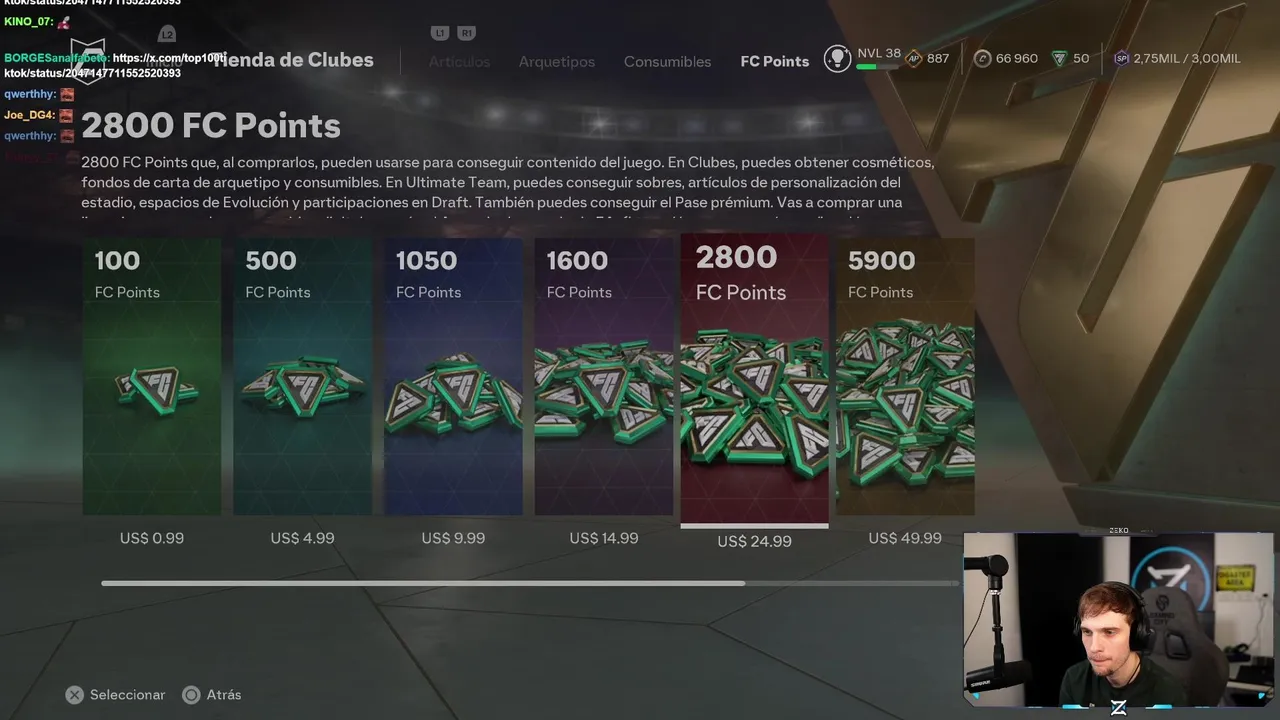This screenshot has width=1280, height=720.
Task: Open the Consumibles tab
Action: (x=667, y=61)
